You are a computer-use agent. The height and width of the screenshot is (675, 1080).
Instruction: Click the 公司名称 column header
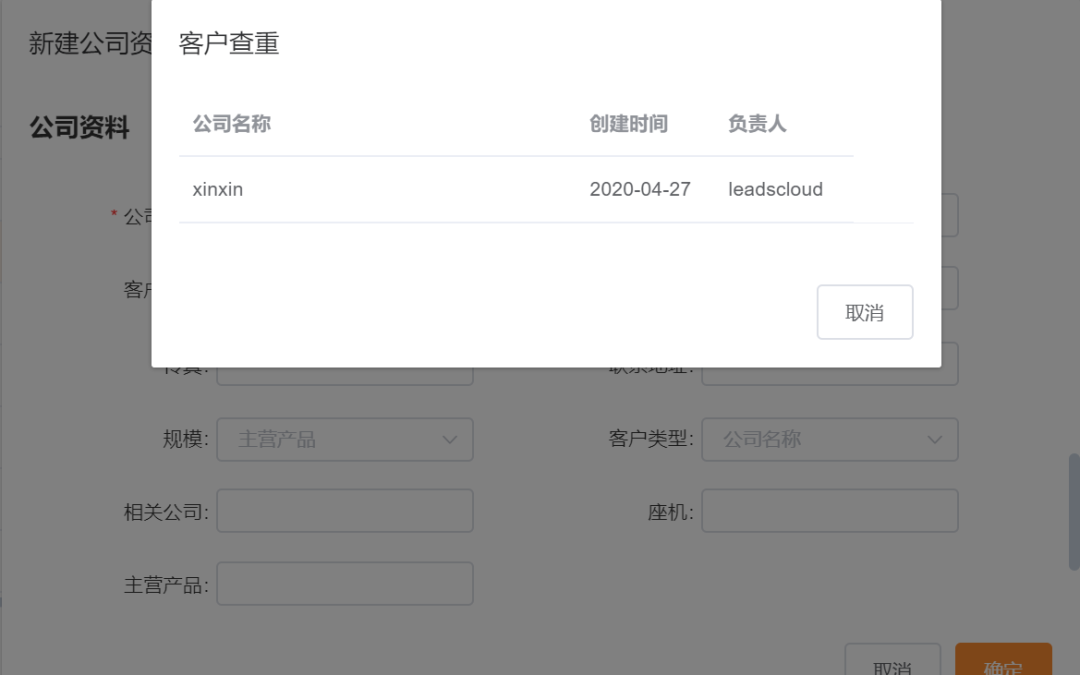click(x=232, y=124)
